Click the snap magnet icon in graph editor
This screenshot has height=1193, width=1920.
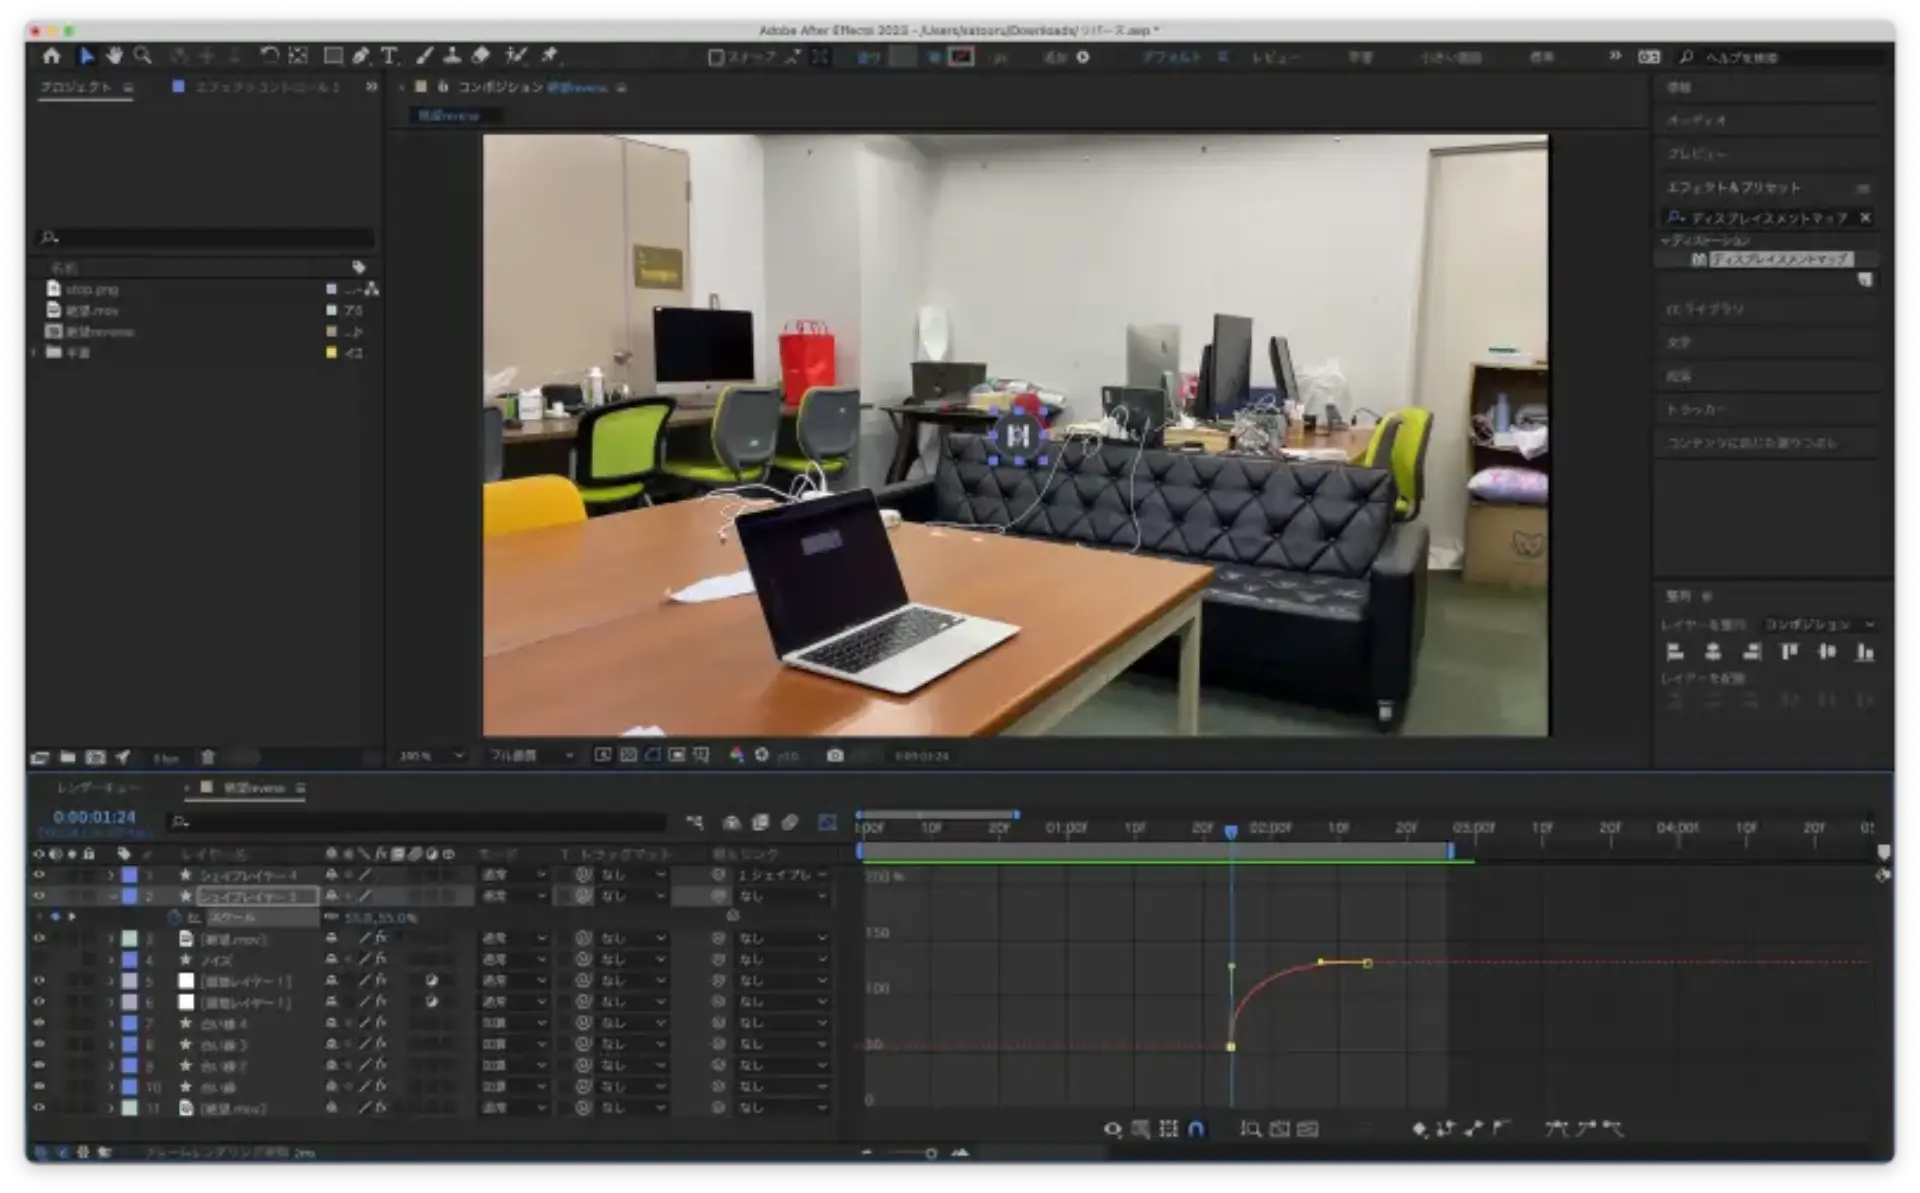(x=1196, y=1129)
